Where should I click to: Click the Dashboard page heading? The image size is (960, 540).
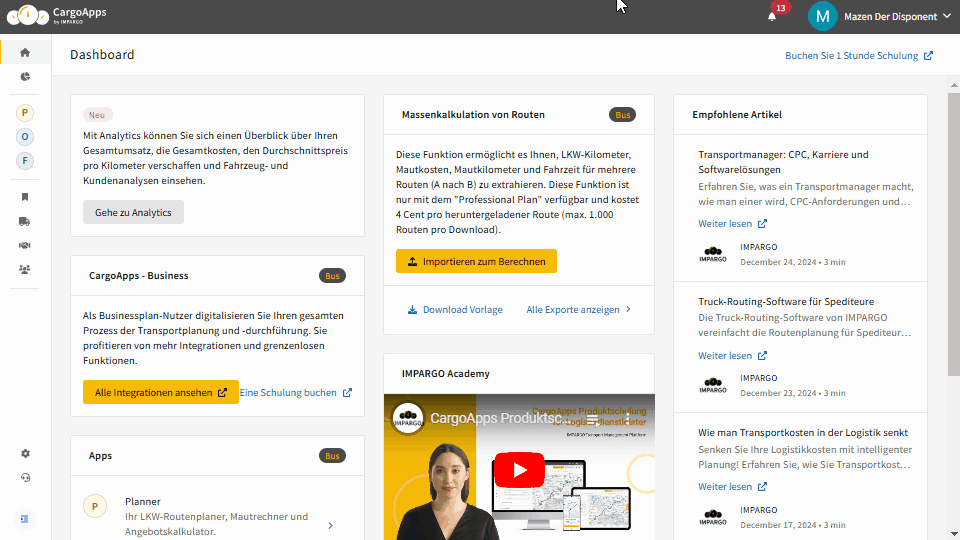coord(102,54)
